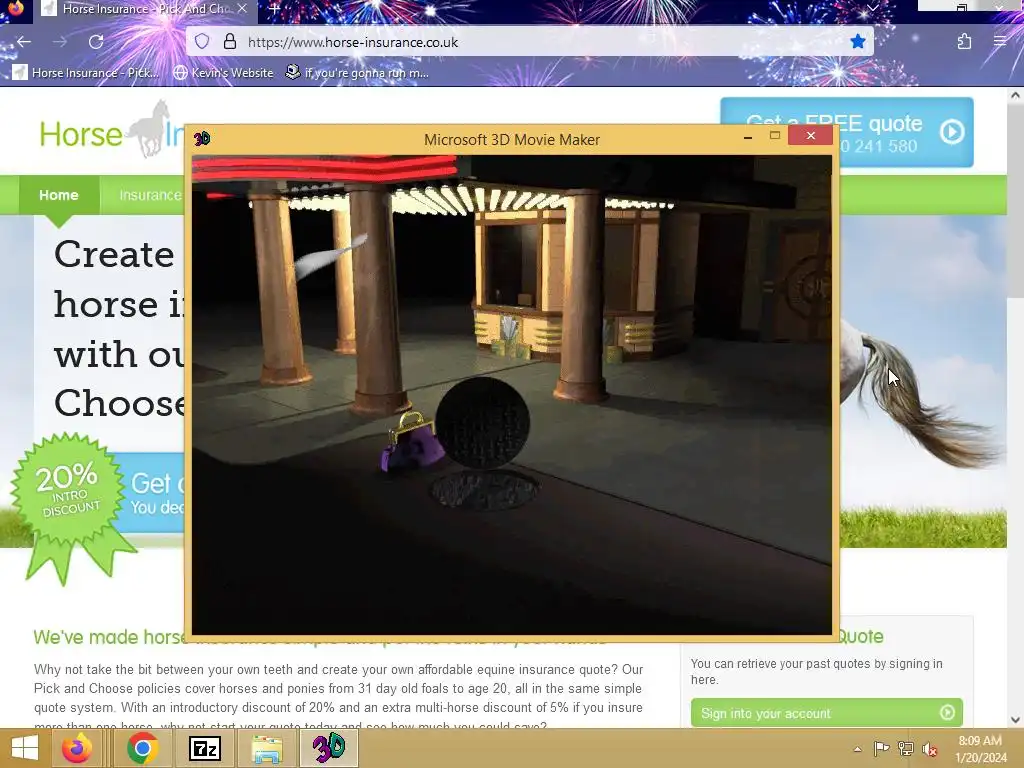The height and width of the screenshot is (768, 1024).
Task: Open the Firefox extensions menu
Action: 964,42
